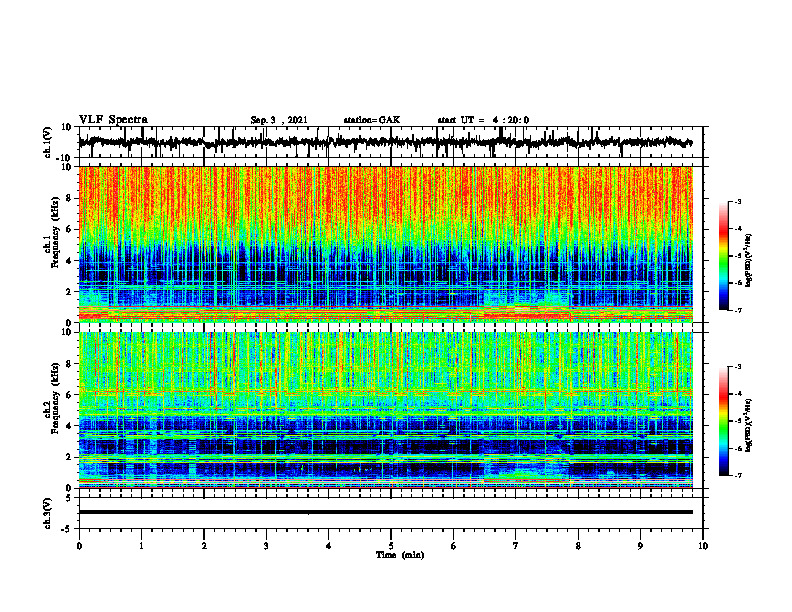Screen dimensions: 792x612
Task: Click the "2" kHz tick of ch.2 spectrogram
Action: pos(69,457)
